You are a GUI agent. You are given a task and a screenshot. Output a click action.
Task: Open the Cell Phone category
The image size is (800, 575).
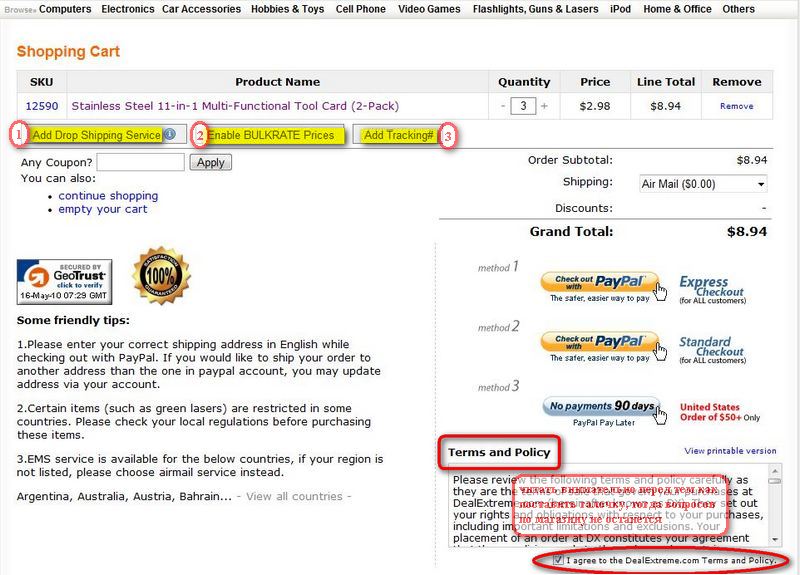click(x=360, y=9)
